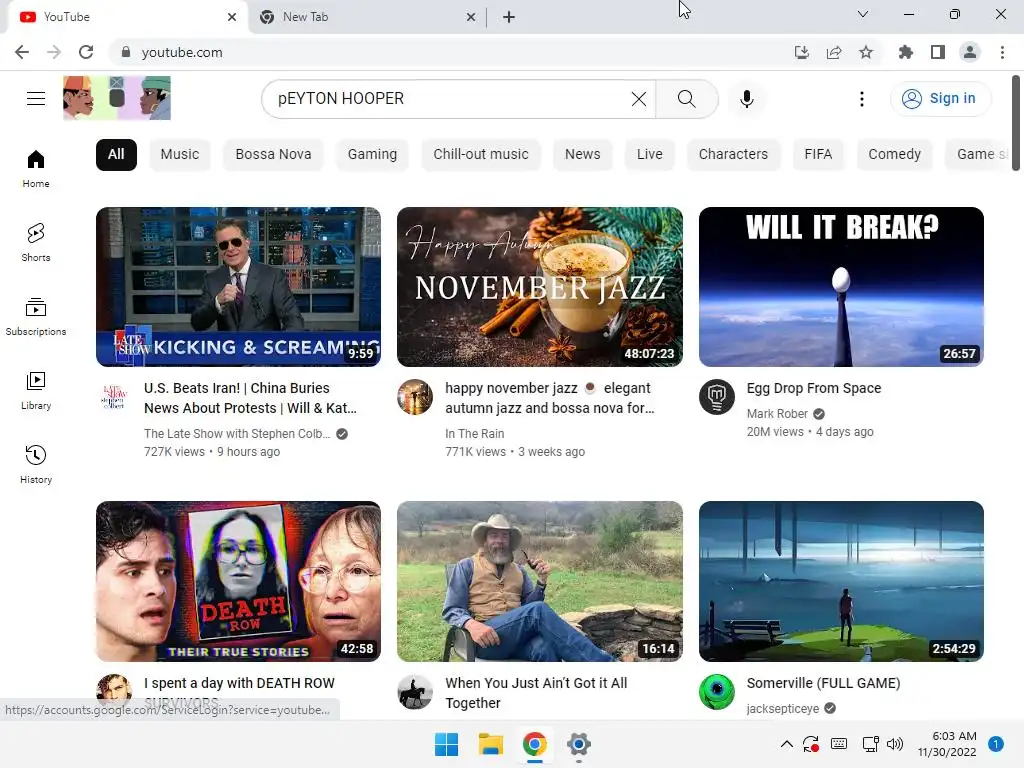The height and width of the screenshot is (768, 1024).
Task: Select the Characters filter chip
Action: click(x=733, y=154)
